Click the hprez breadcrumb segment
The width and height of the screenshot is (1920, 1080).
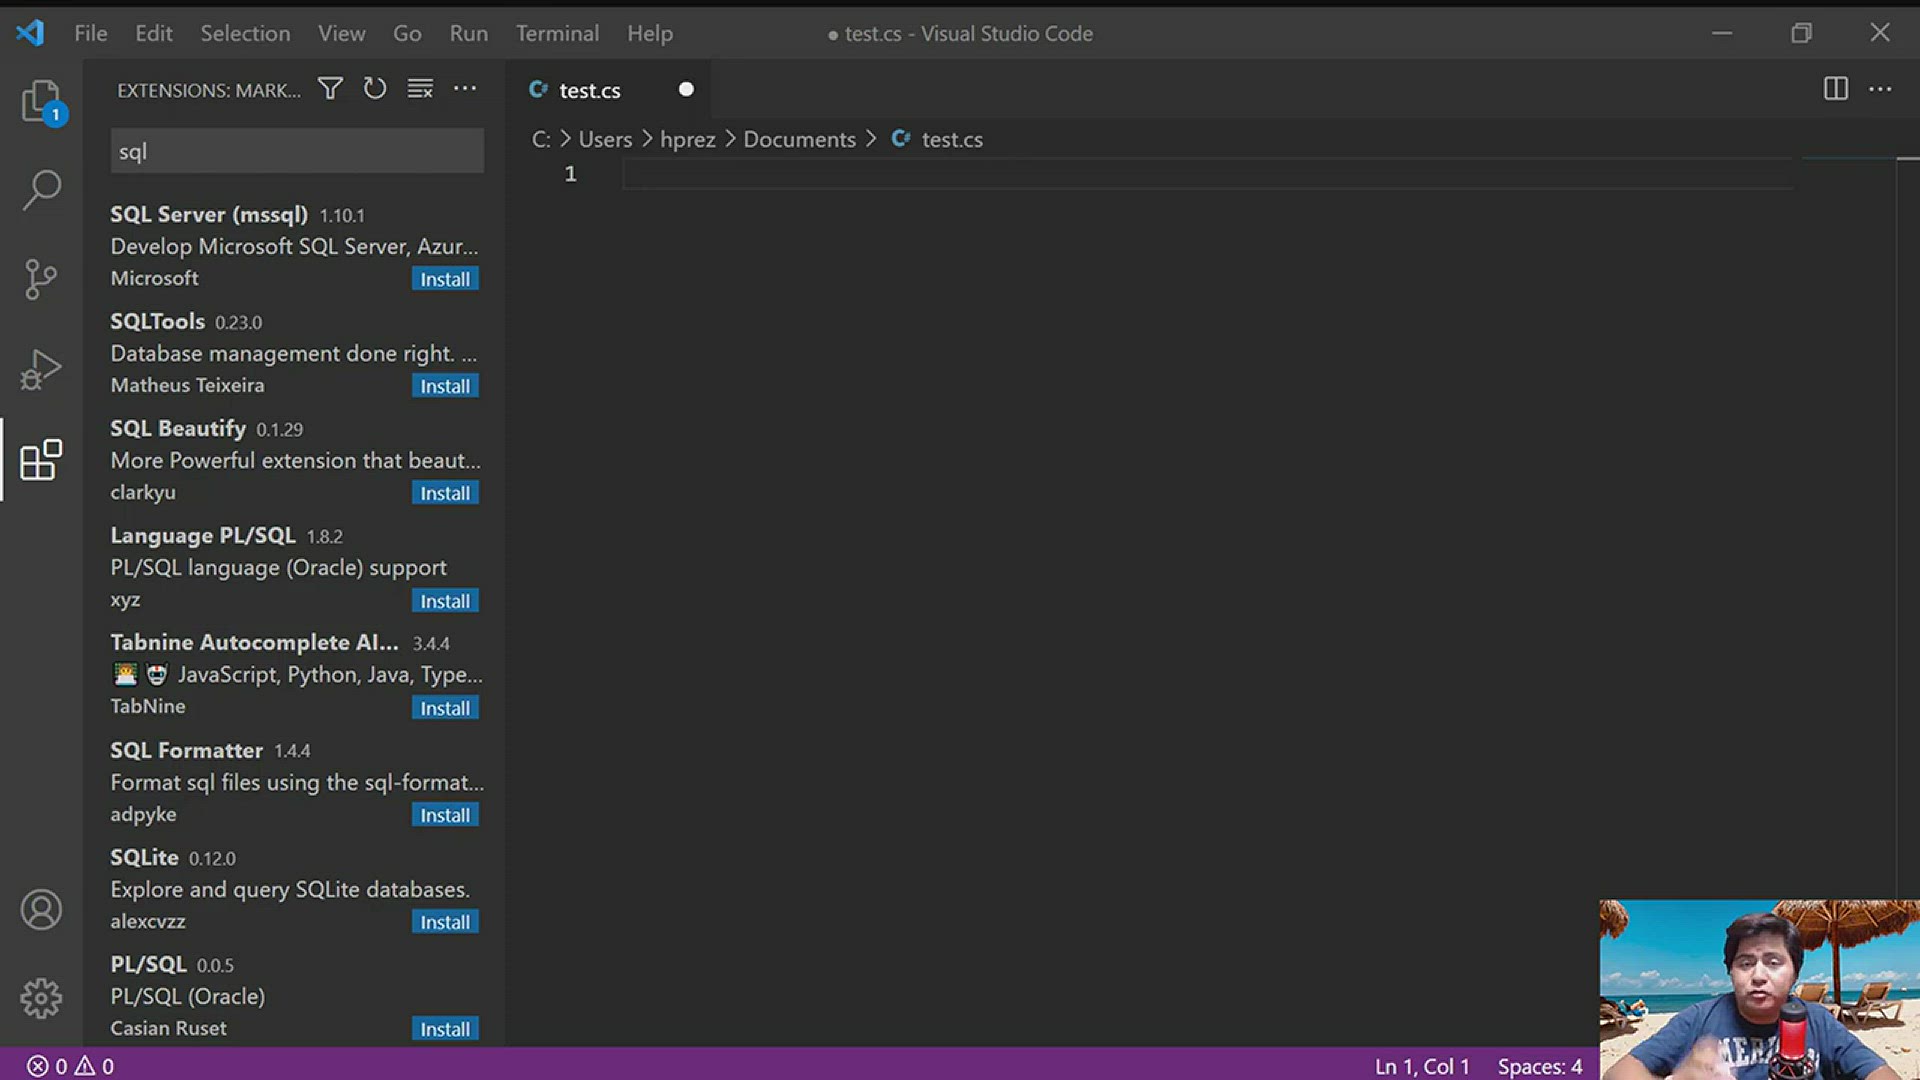[x=688, y=139]
